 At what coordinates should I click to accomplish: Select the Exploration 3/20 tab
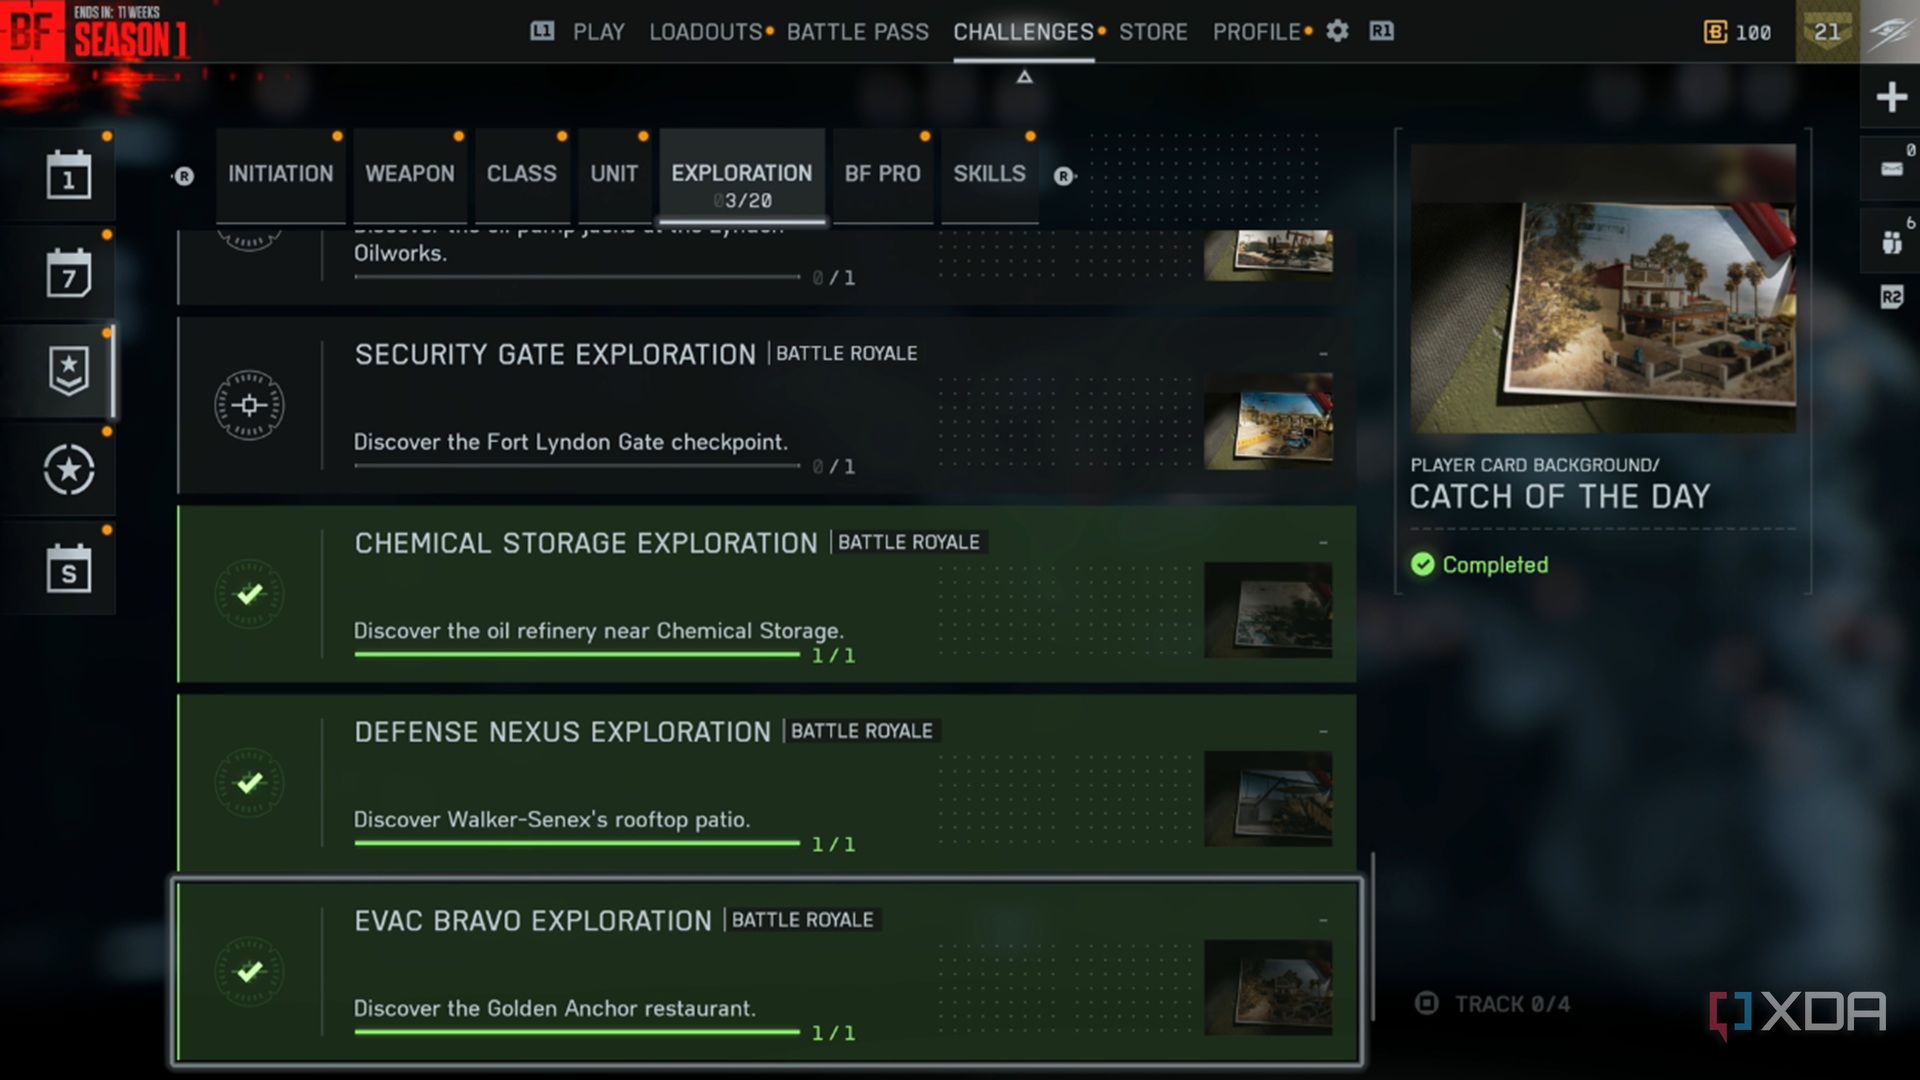(742, 176)
